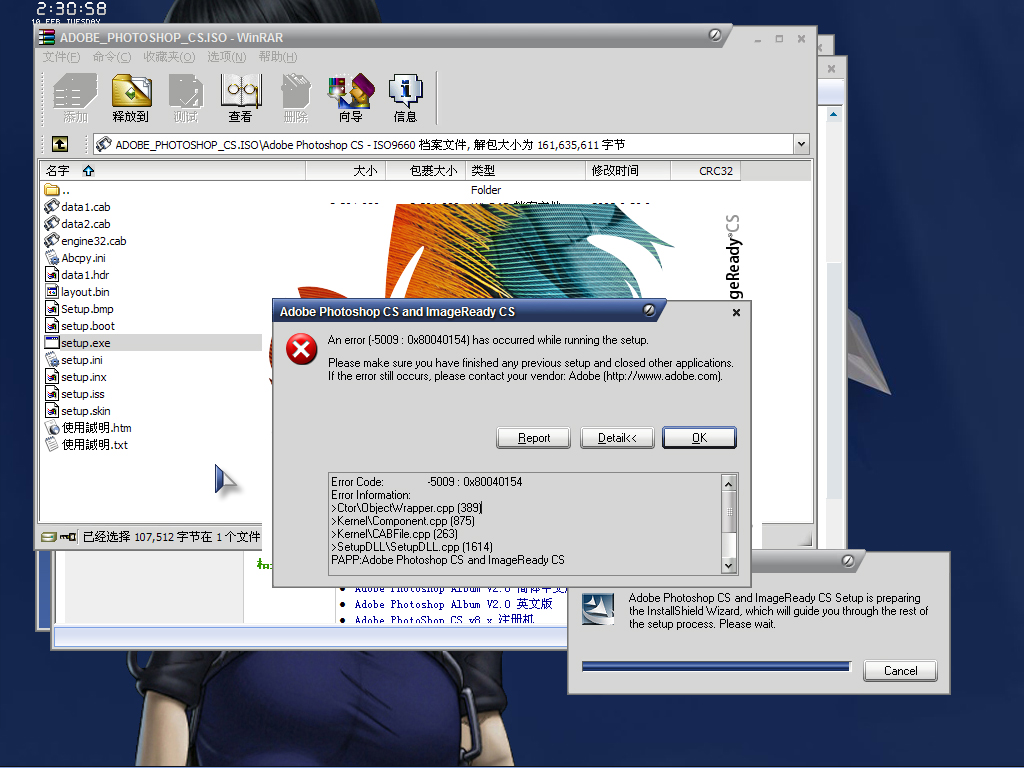Screen dimensions: 1024x768
Task: Click the up-one-level folder icon
Action: click(60, 144)
